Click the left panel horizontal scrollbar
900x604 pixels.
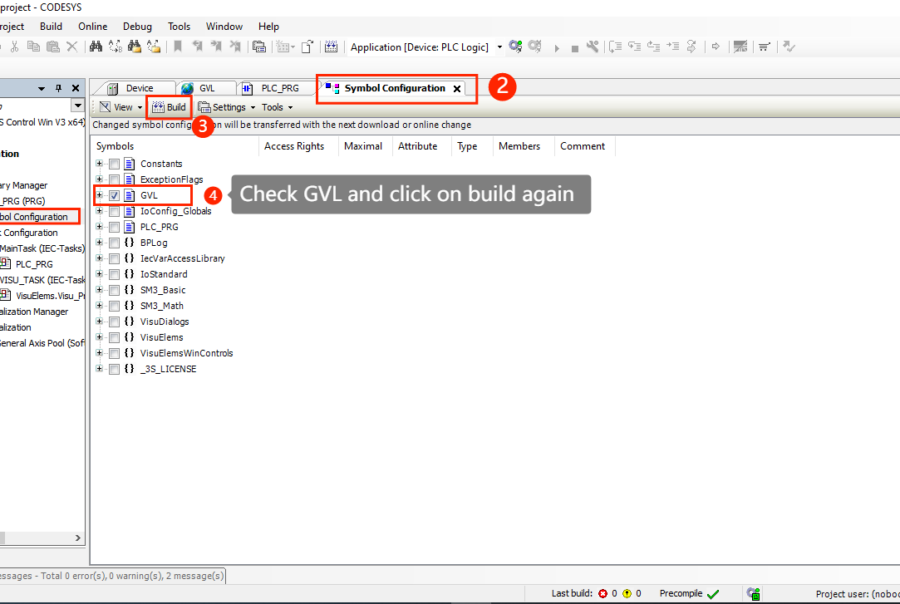40,540
